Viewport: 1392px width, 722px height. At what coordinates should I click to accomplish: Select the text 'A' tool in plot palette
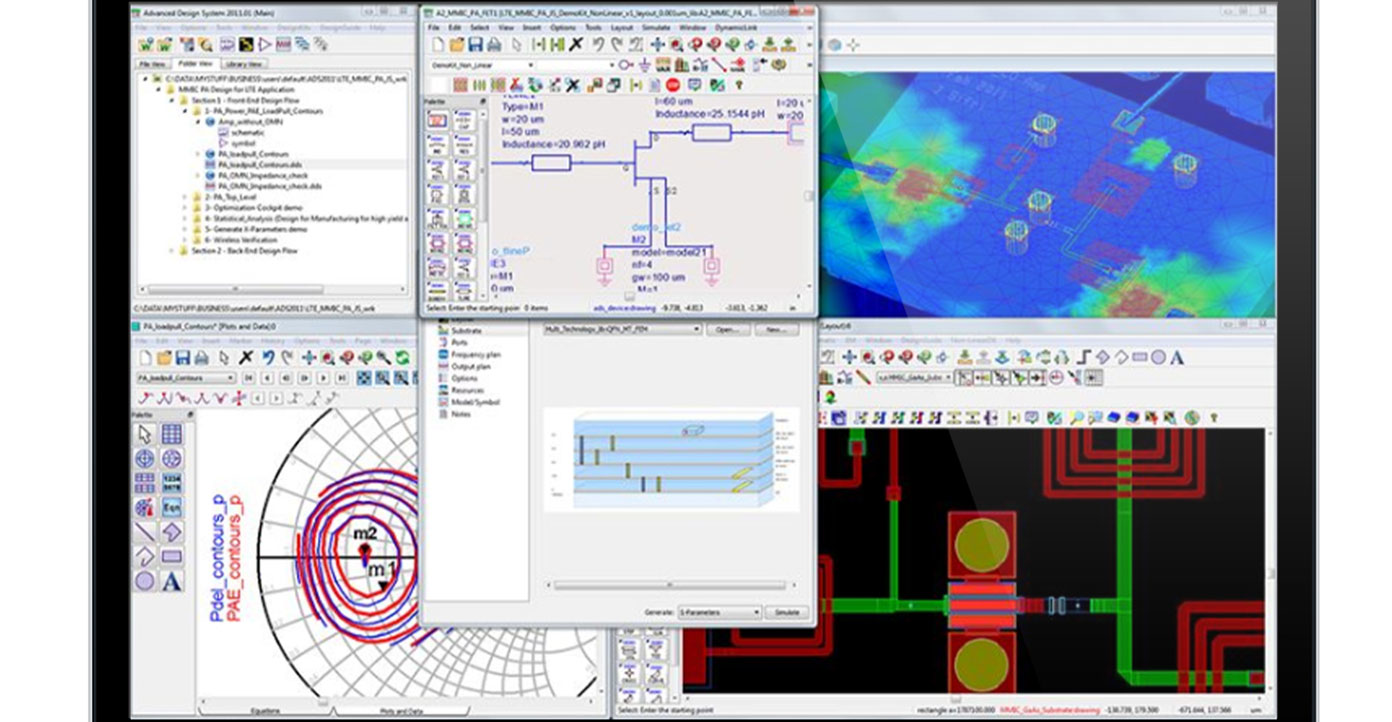171,581
